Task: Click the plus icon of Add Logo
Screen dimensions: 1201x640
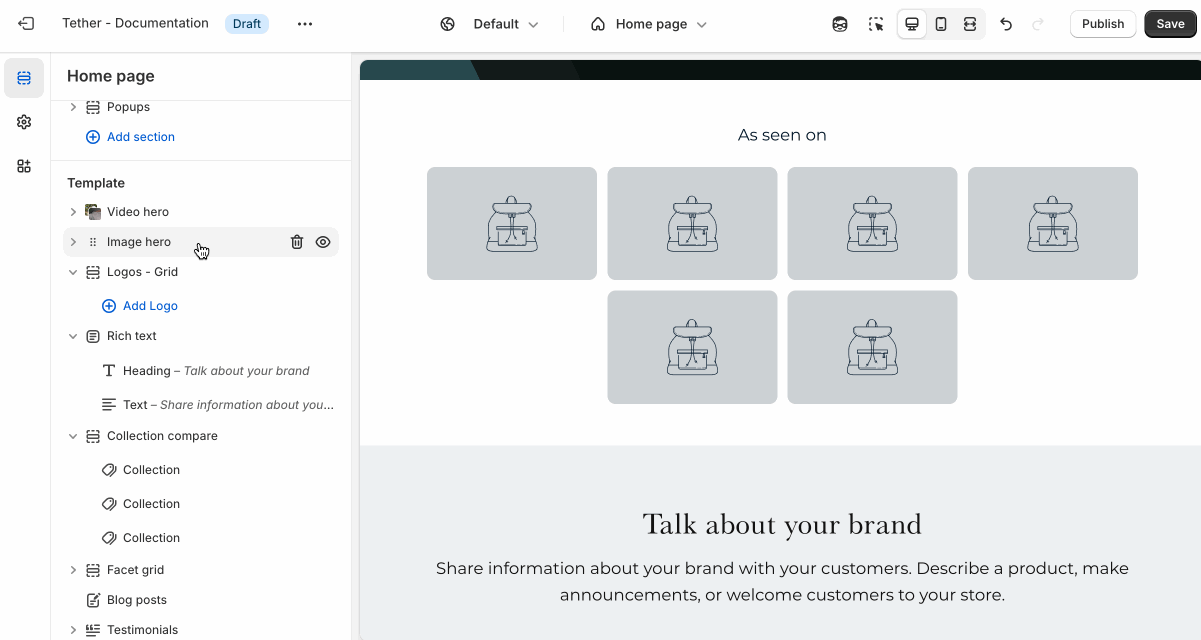Action: click(109, 306)
